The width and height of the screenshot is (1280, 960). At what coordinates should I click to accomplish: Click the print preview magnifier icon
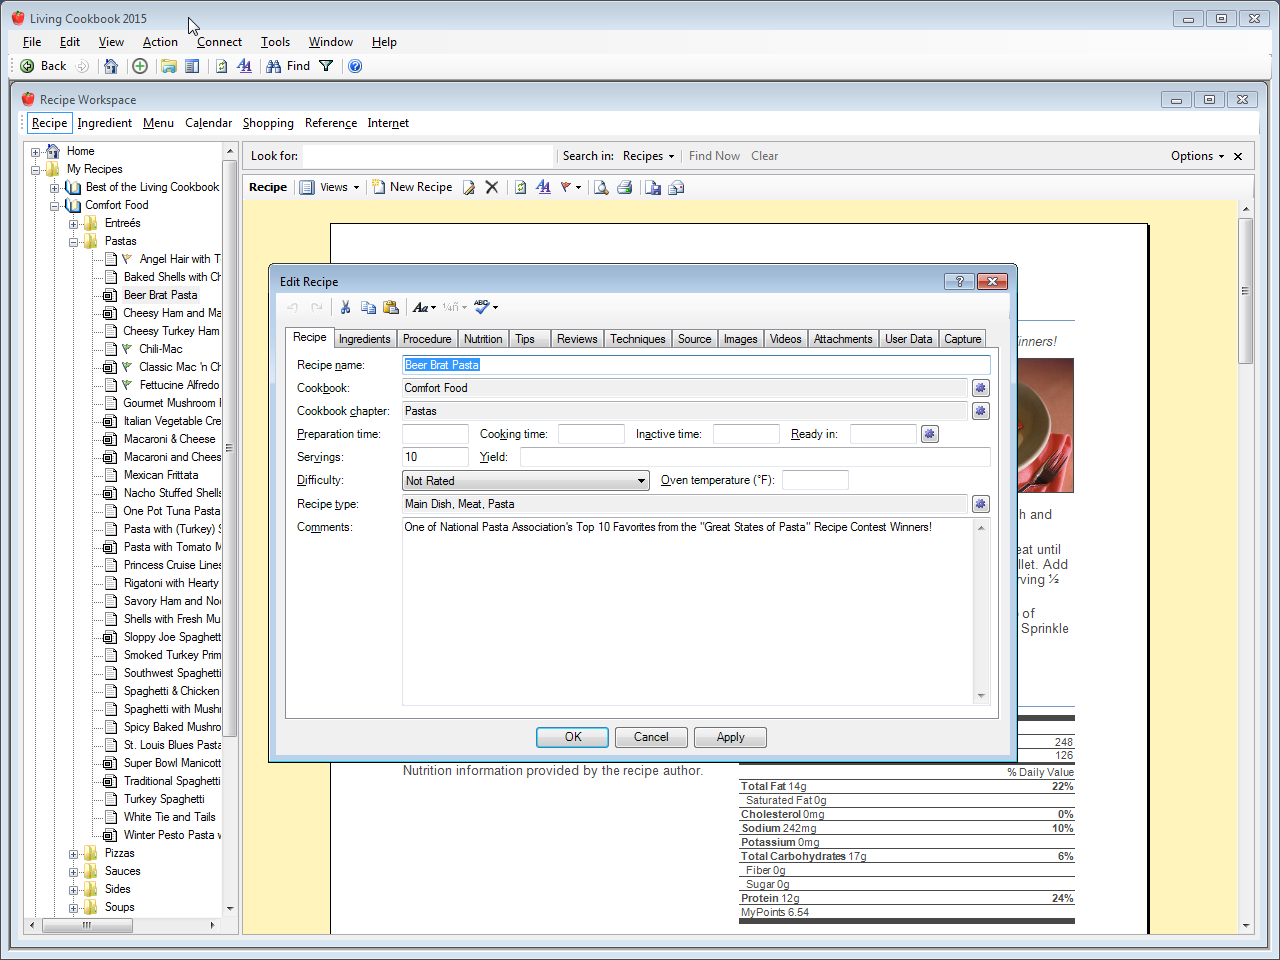tap(601, 187)
